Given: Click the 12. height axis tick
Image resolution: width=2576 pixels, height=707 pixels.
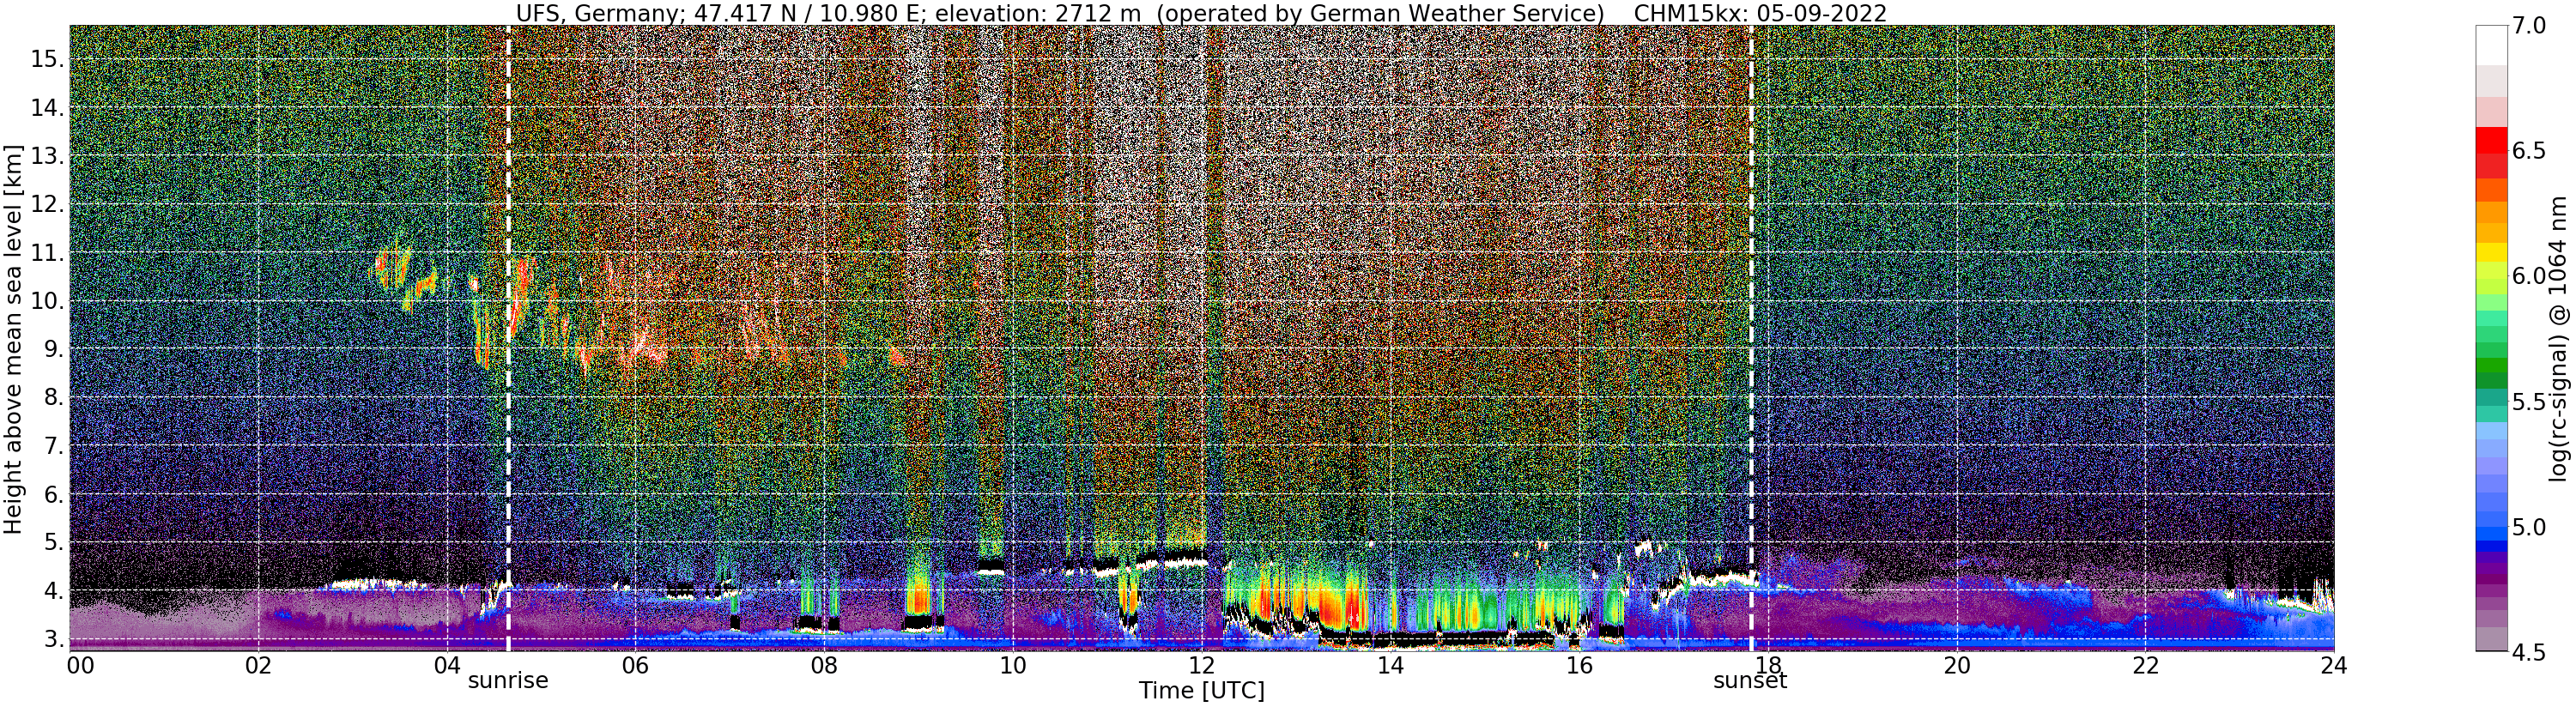Looking at the screenshot, I should [47, 204].
